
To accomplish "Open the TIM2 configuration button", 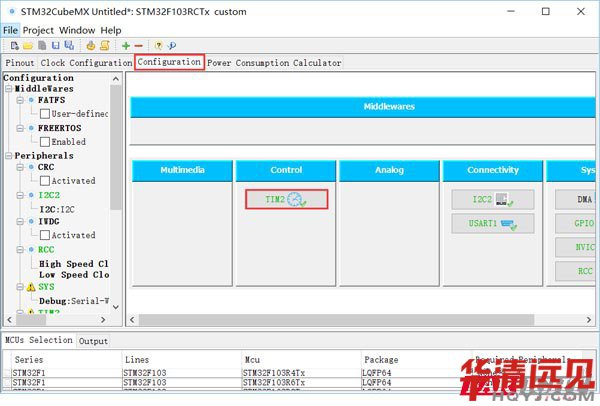I will pyautogui.click(x=287, y=199).
